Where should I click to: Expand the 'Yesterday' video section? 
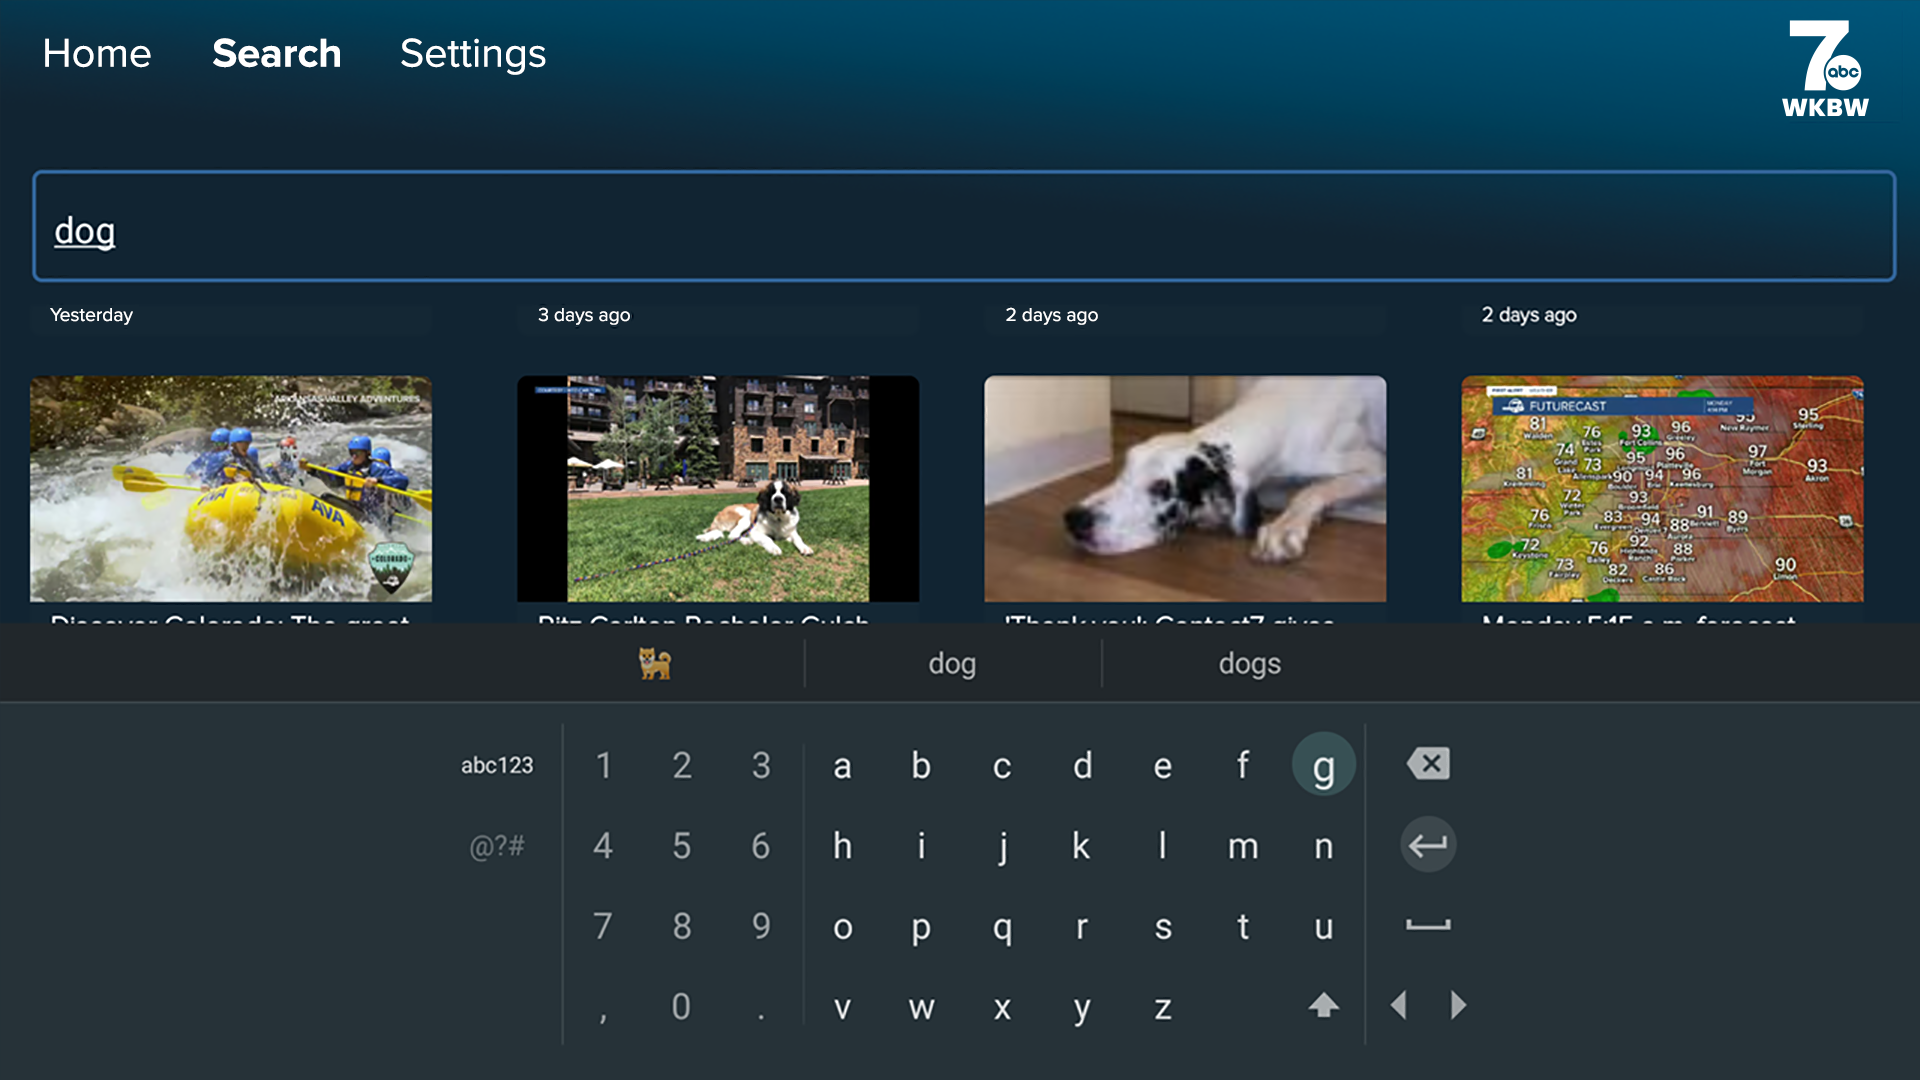click(91, 315)
